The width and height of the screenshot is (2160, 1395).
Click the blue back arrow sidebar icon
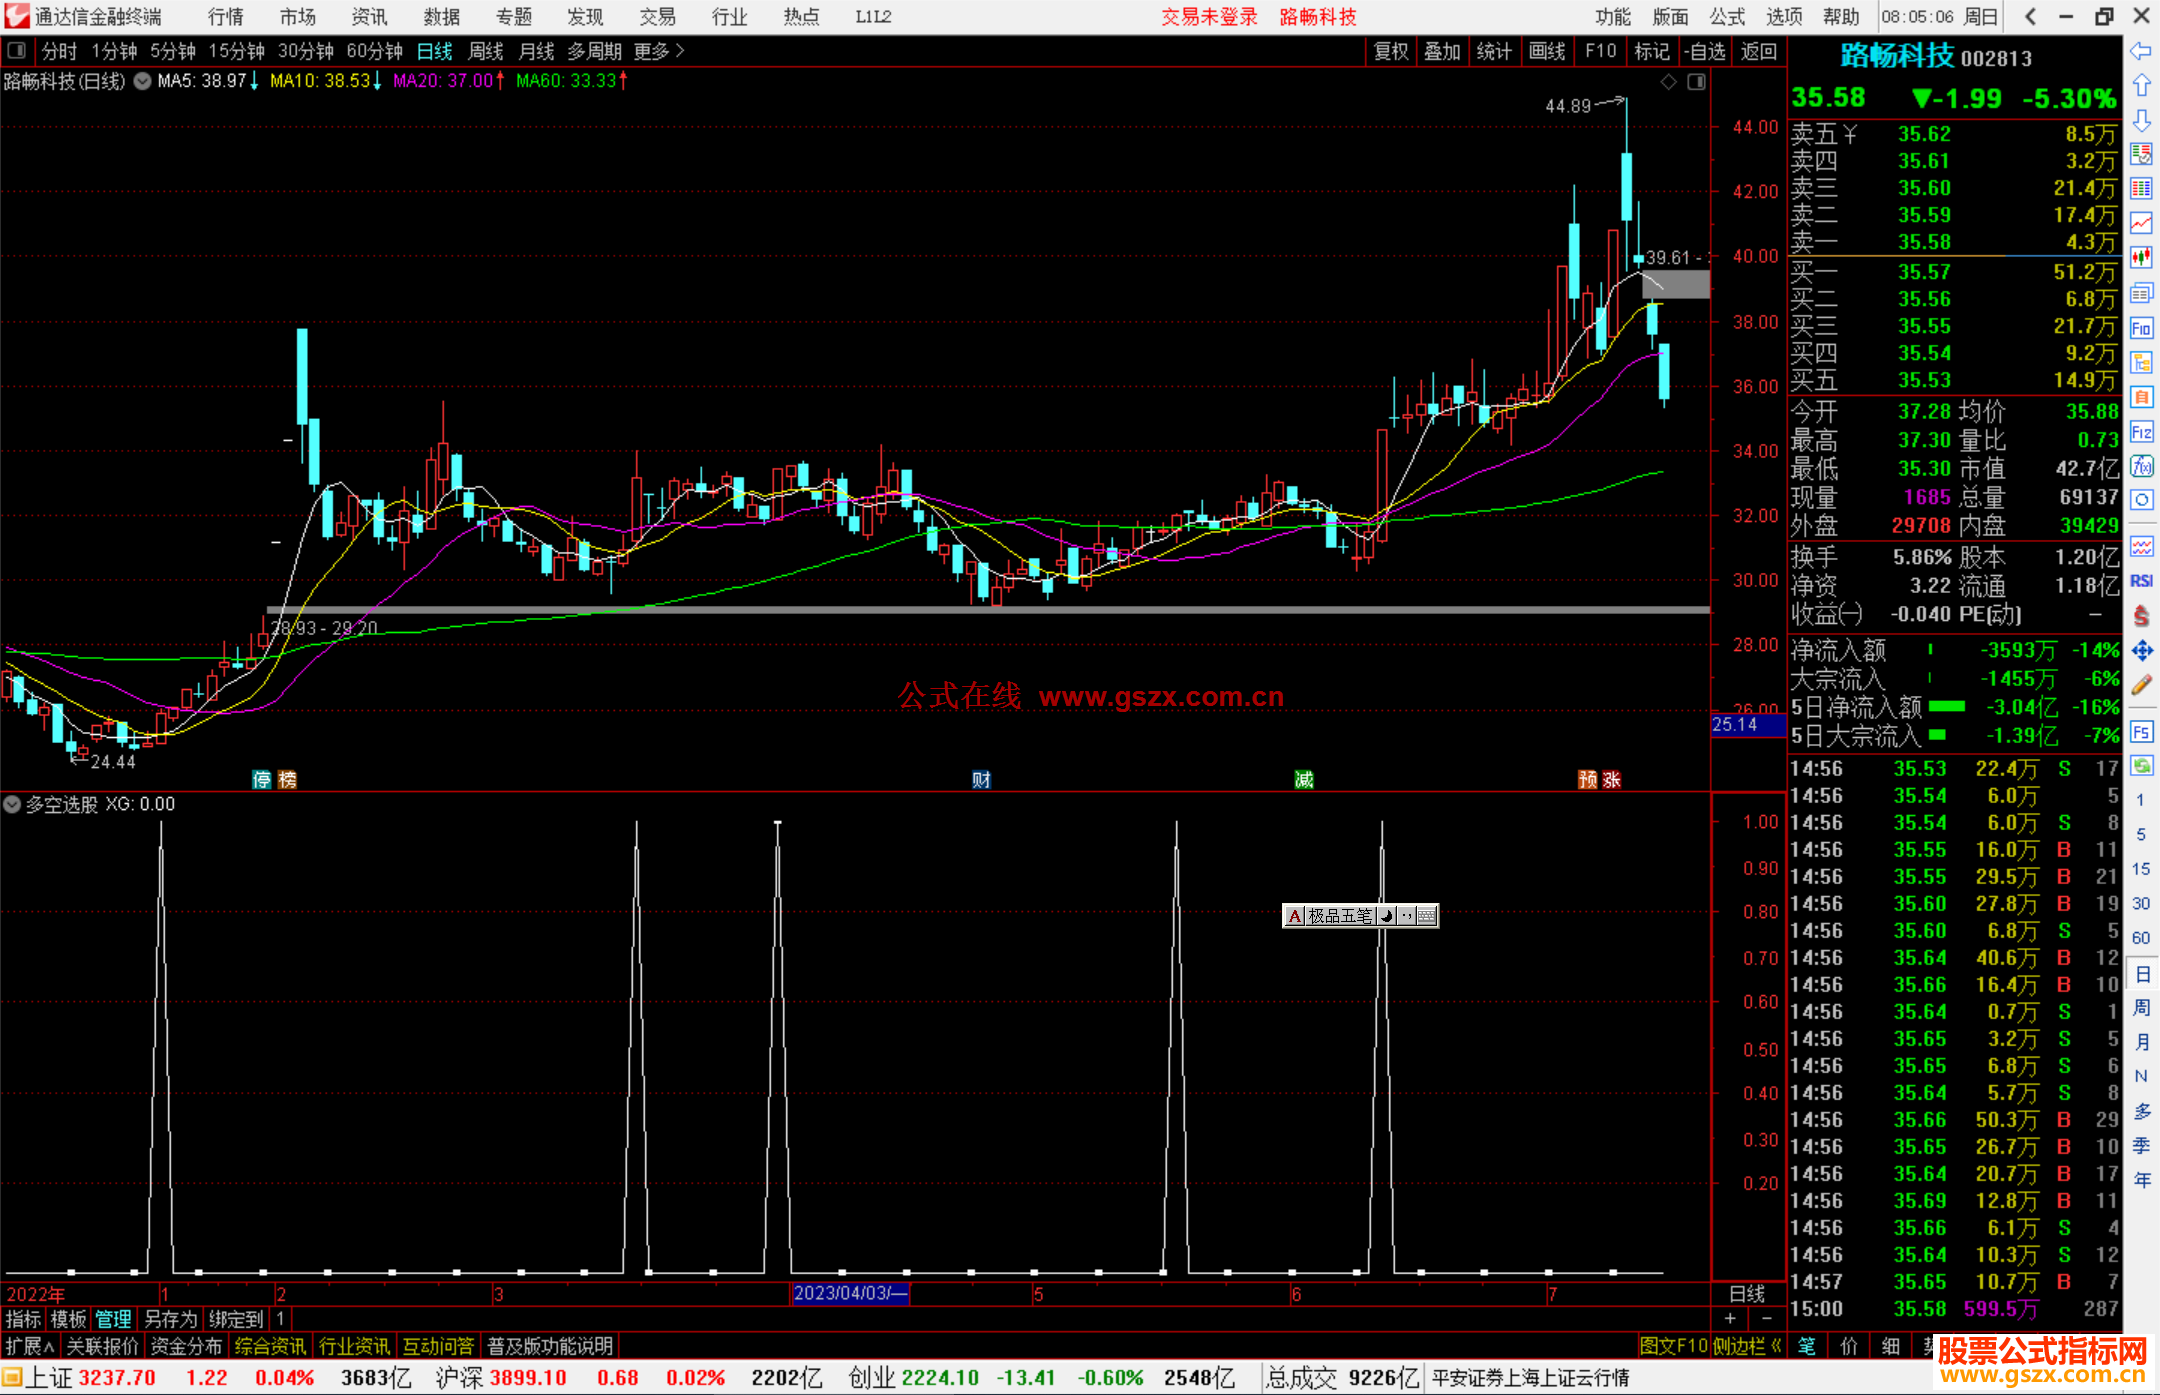coord(2141,51)
